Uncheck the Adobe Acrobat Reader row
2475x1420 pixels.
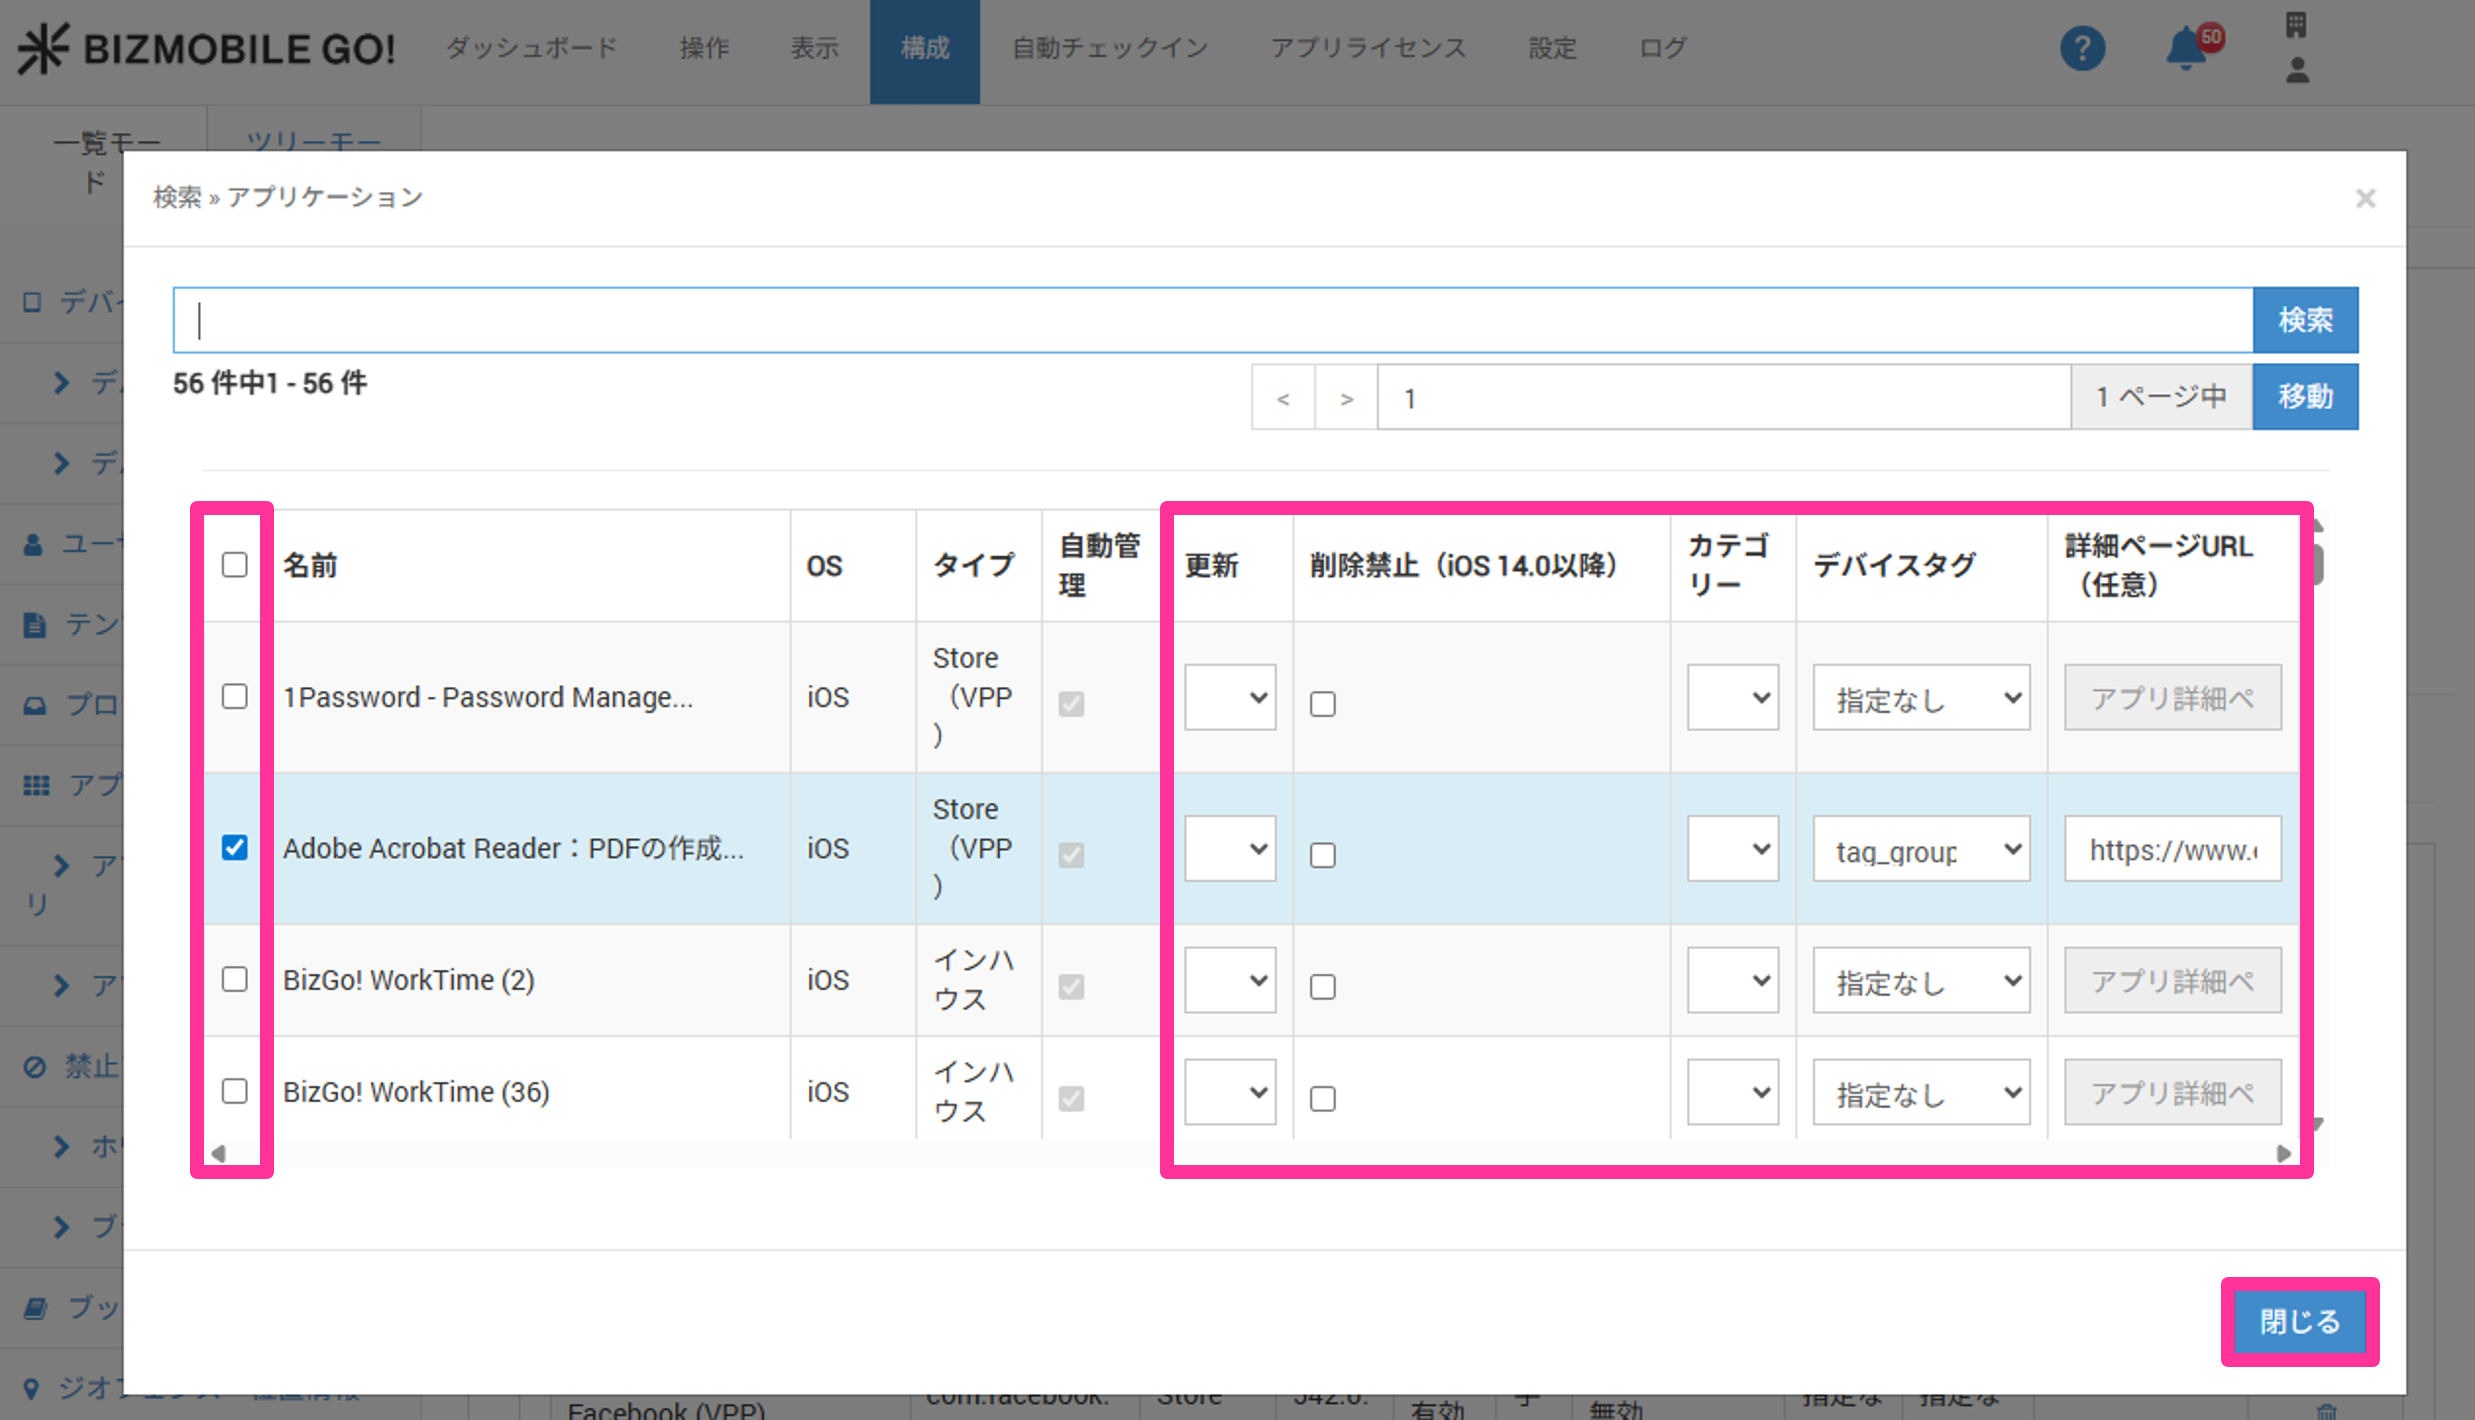point(235,848)
